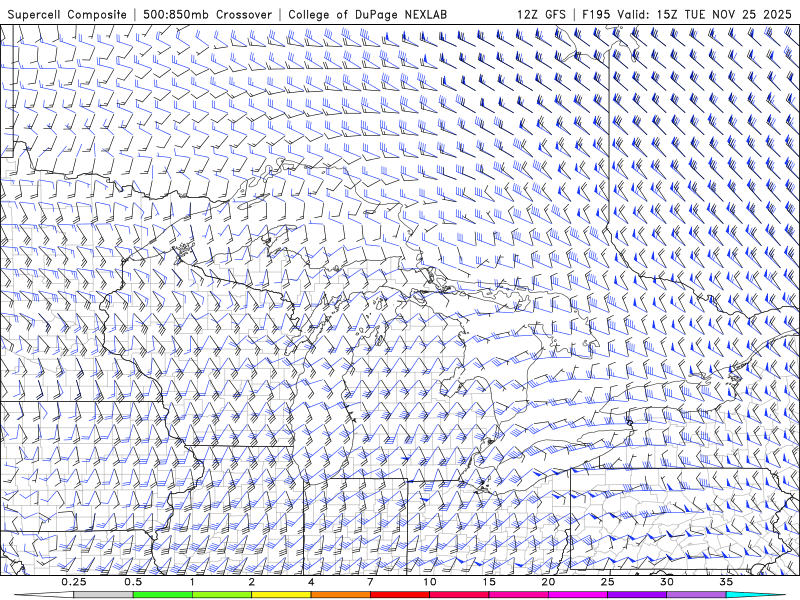Click the "35" legend scale value
Screen dimensions: 800x600
click(726, 582)
